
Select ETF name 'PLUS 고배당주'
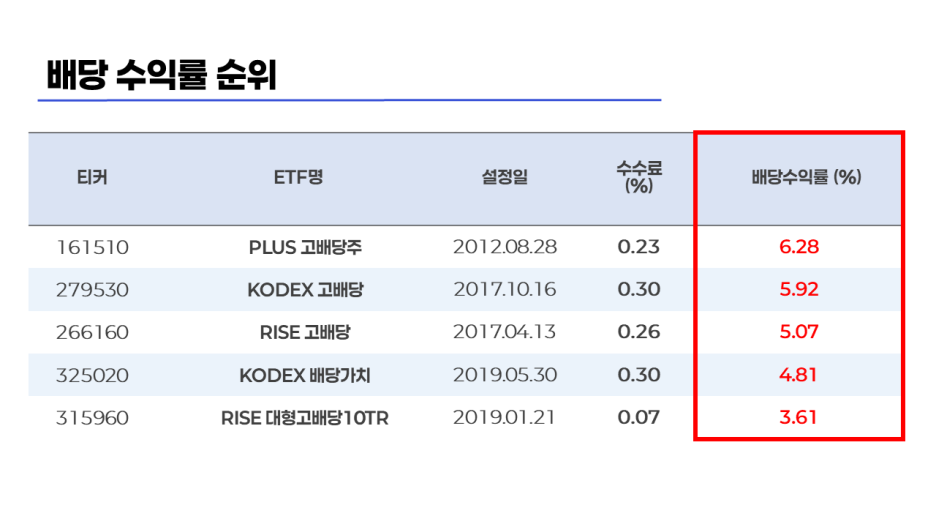click(305, 247)
